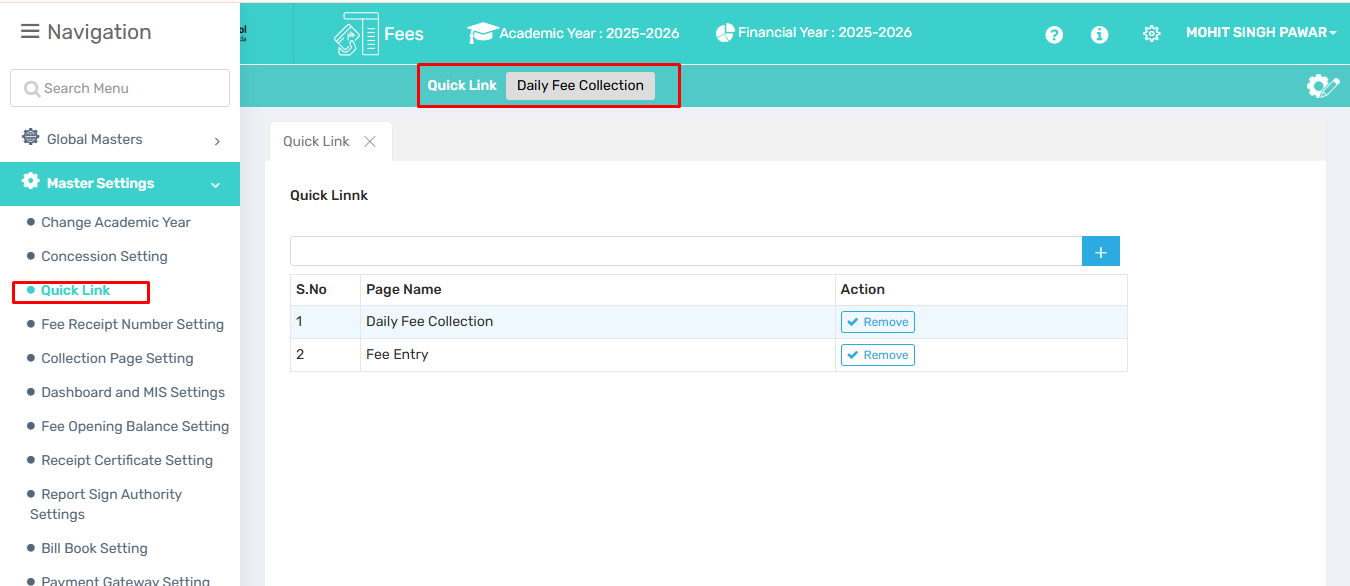Click the Master Settings gear icon
Screen dimensions: 1350x586
[x=30, y=182]
